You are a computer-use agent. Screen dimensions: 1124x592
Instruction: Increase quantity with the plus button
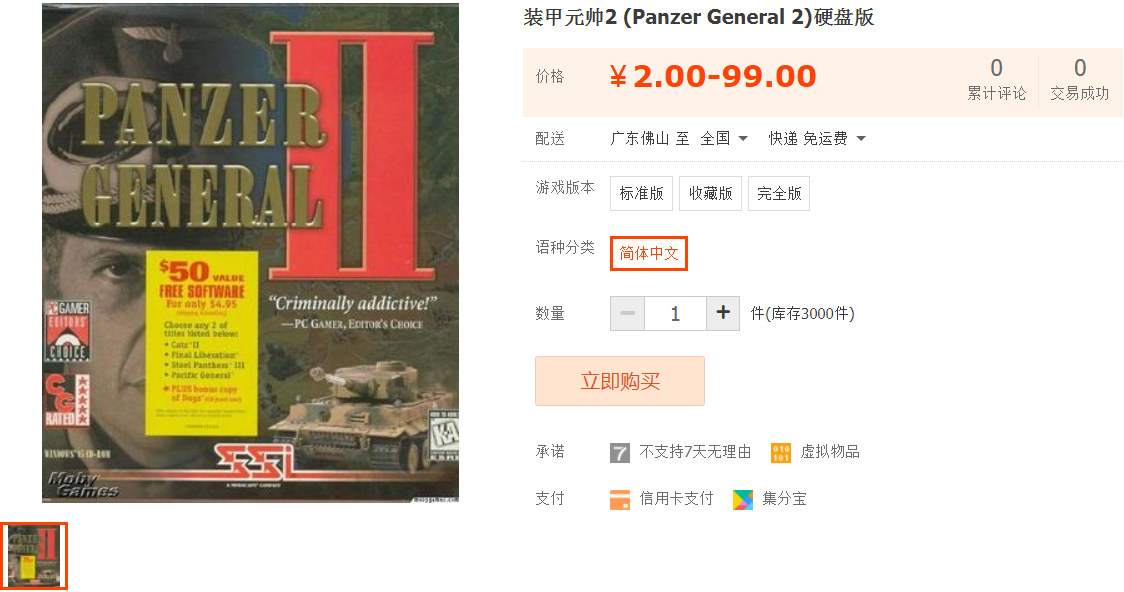723,313
